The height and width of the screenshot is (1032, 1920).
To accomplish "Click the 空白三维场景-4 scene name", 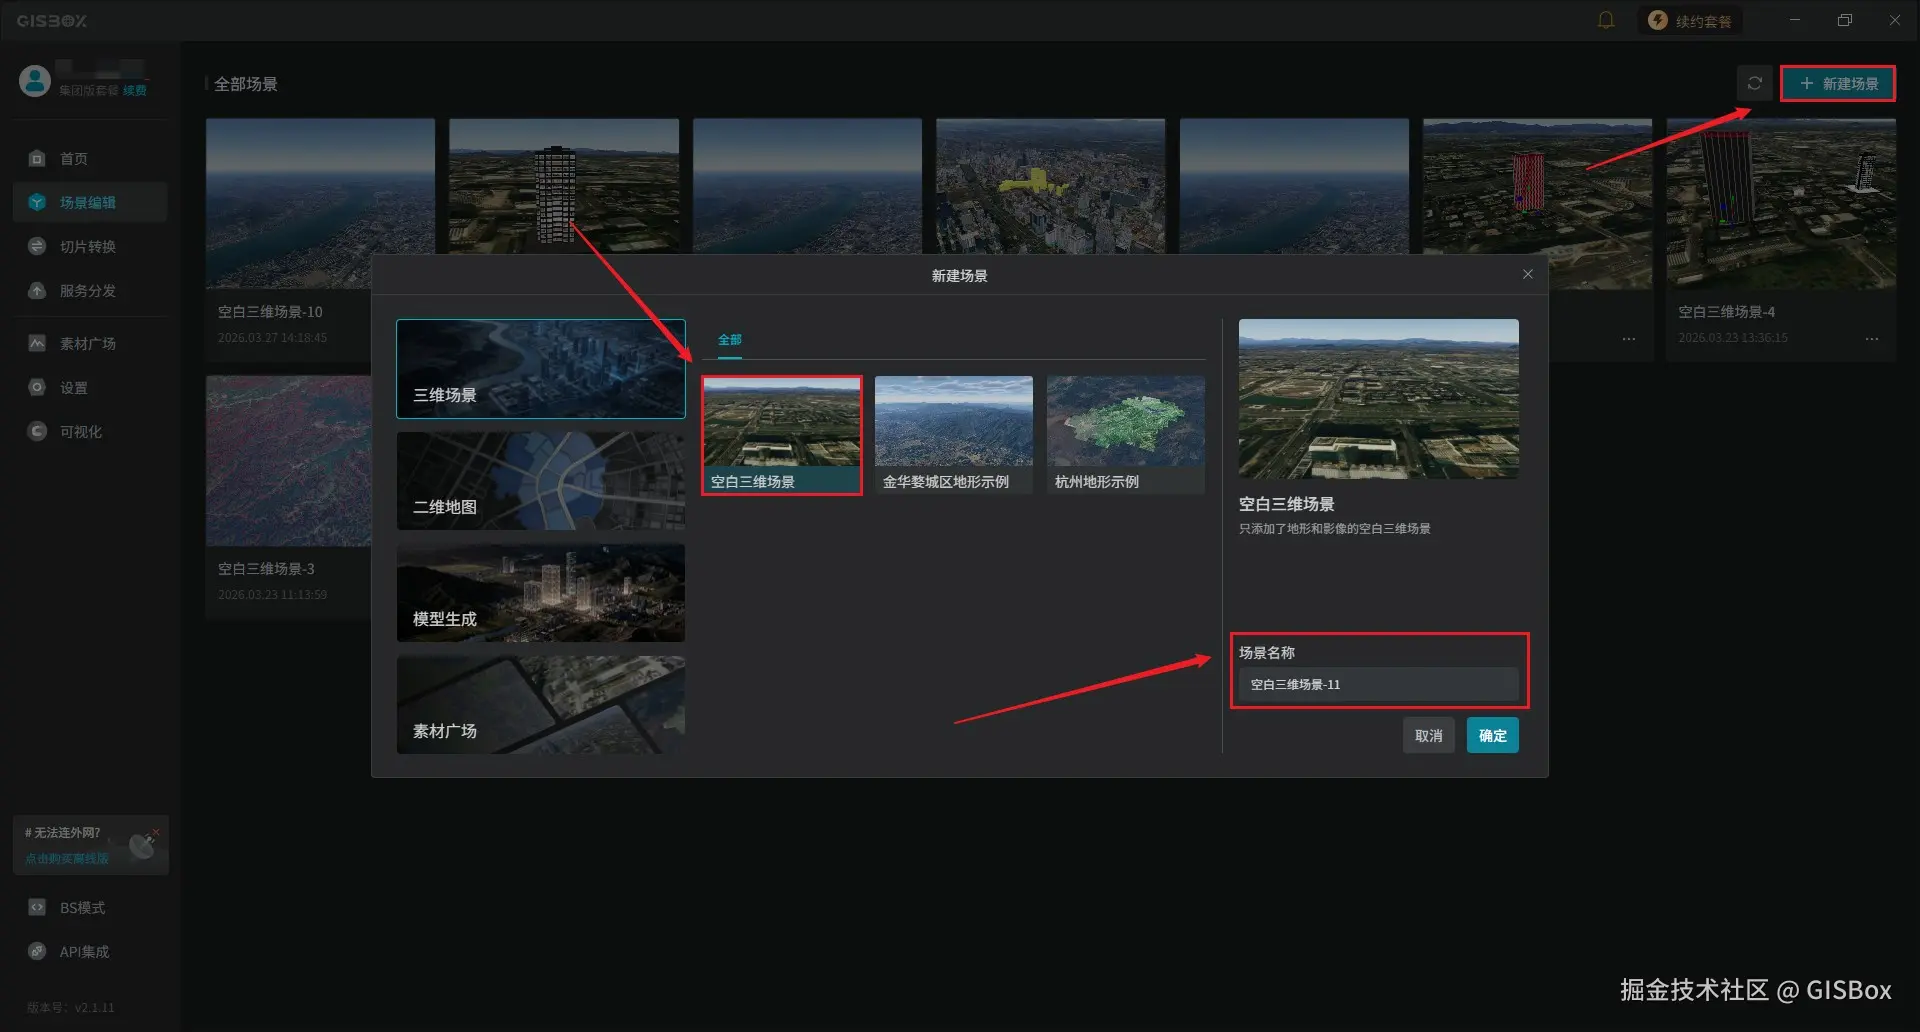I will coord(1726,312).
